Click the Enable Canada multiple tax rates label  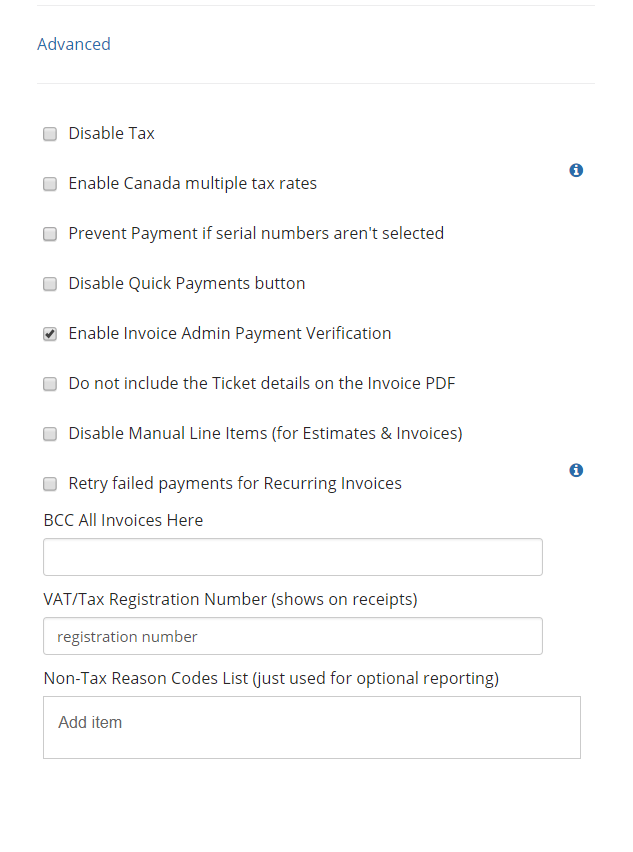(192, 183)
